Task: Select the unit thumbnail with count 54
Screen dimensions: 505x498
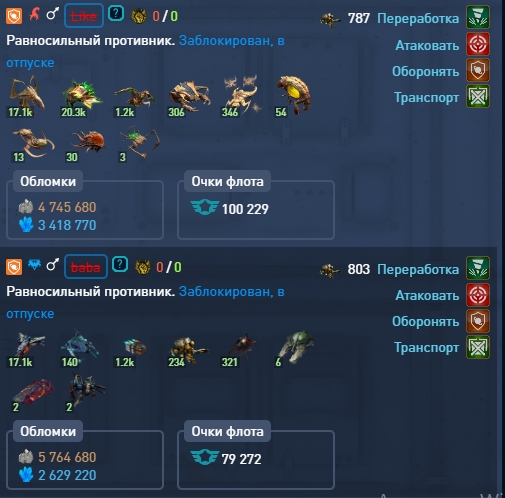Action: (293, 96)
